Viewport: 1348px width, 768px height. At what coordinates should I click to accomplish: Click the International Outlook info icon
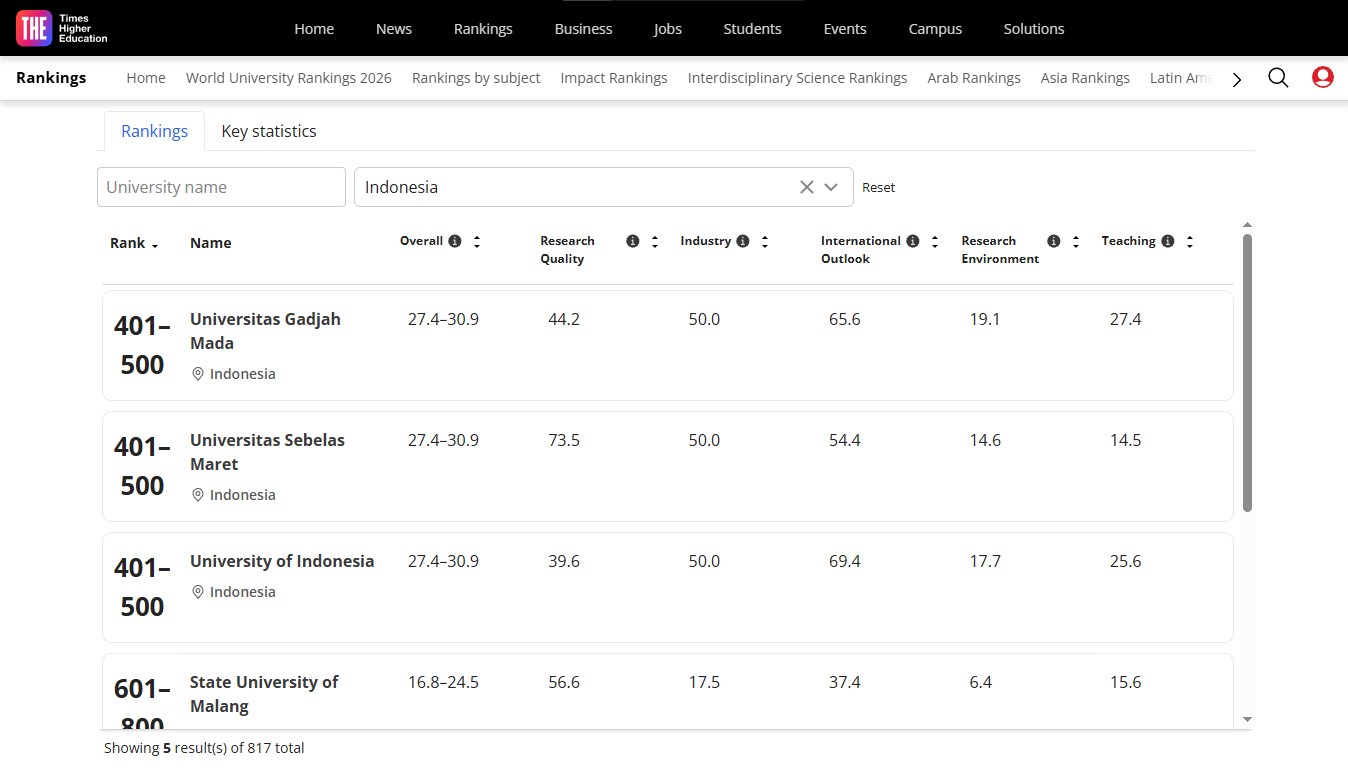click(x=912, y=242)
